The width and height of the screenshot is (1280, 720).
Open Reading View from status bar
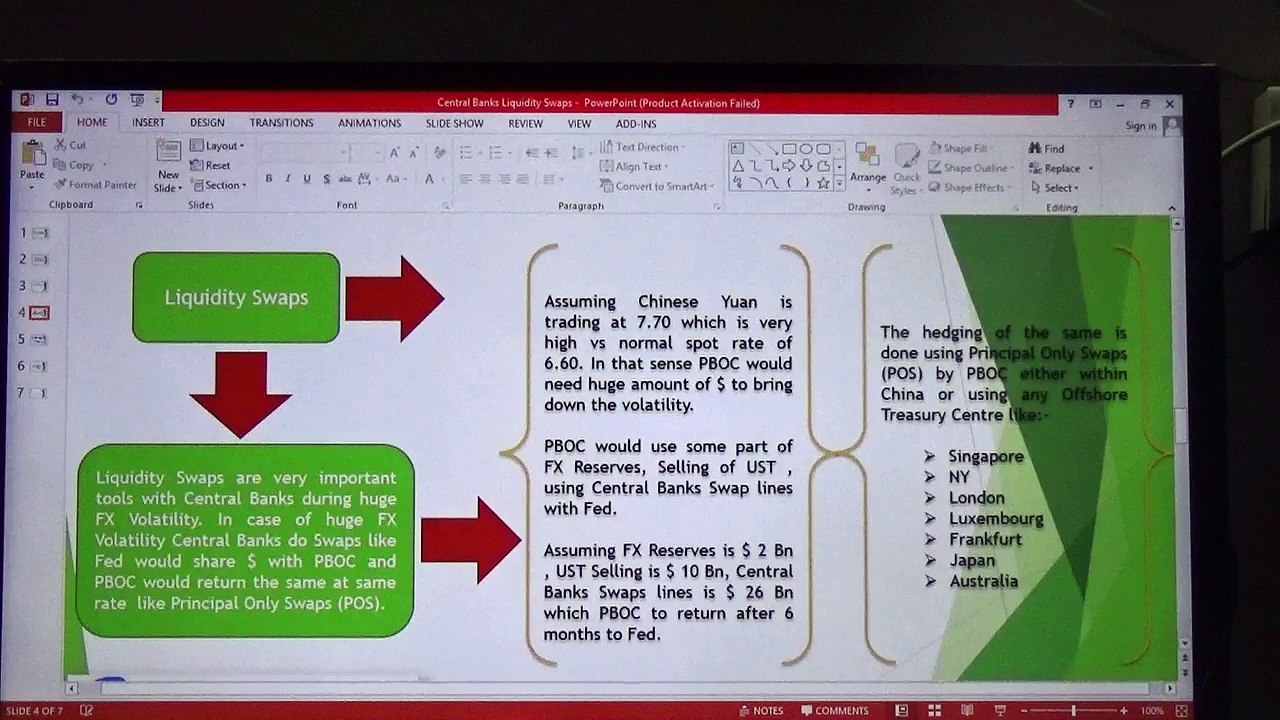coord(967,710)
